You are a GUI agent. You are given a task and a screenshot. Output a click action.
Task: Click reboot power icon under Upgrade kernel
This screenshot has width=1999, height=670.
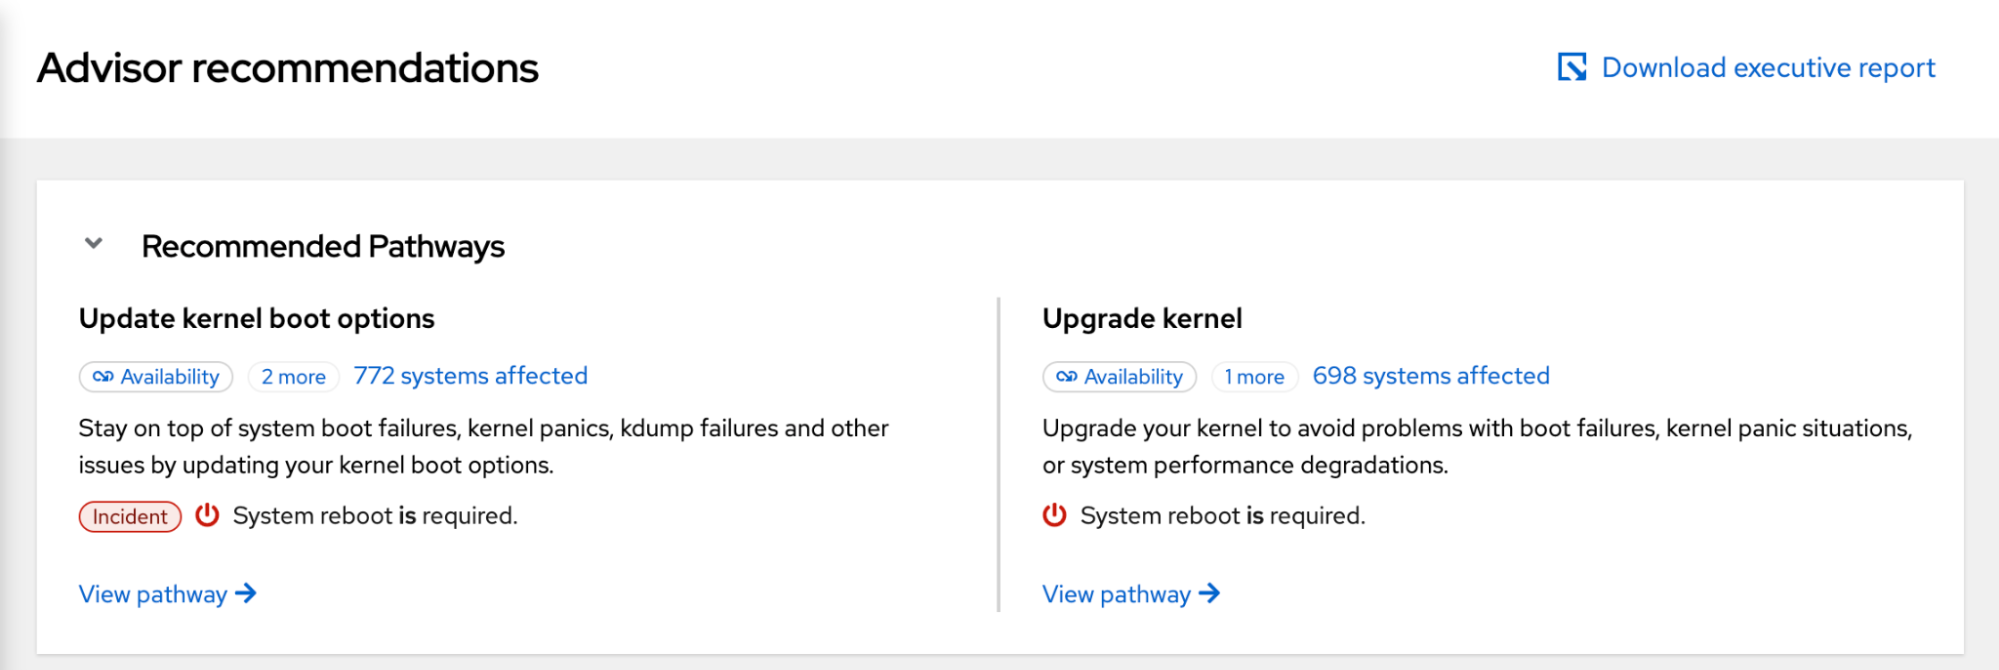[x=1054, y=515]
